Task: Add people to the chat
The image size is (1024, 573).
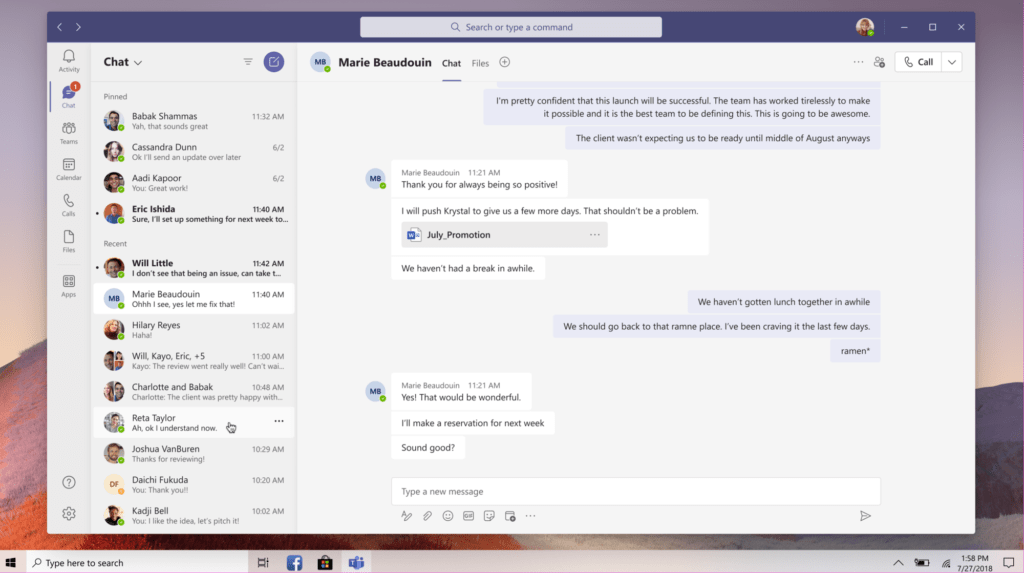Action: 879,62
